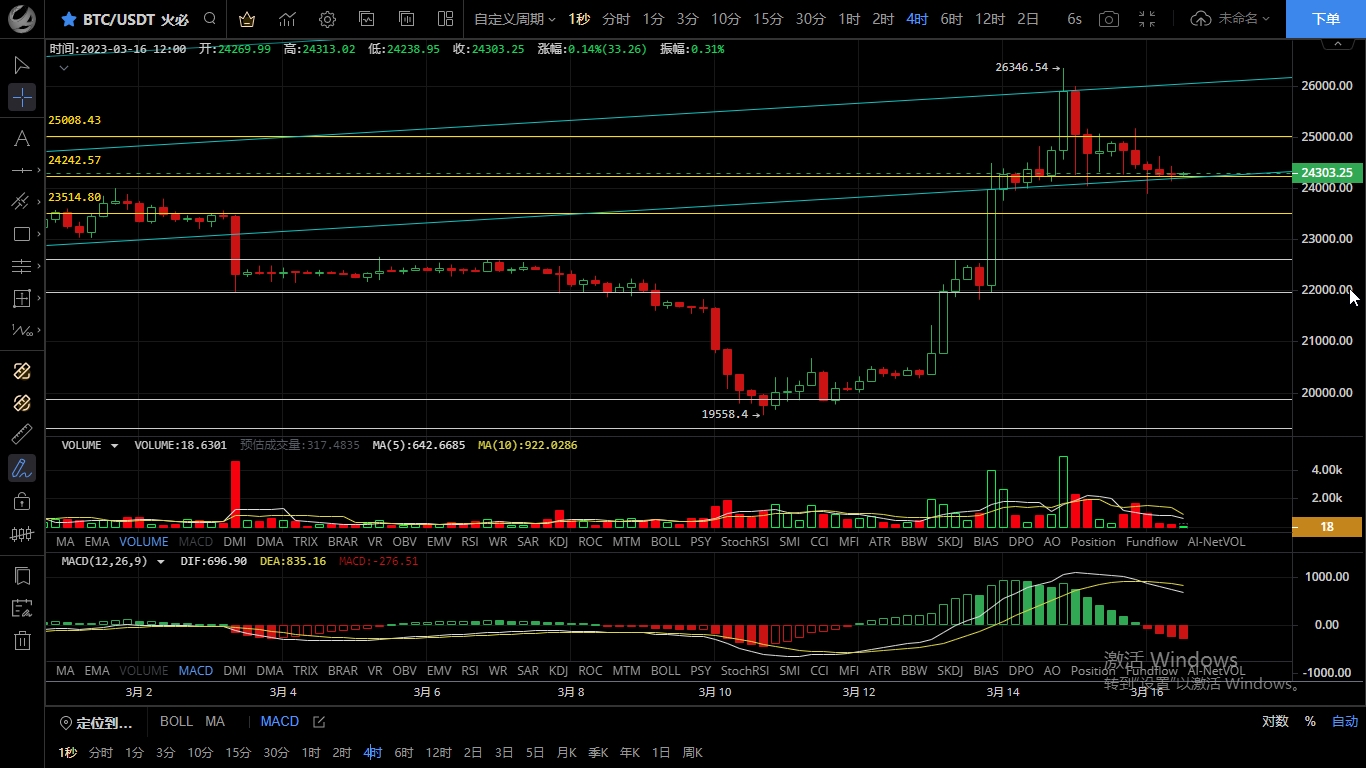Click the exit fullscreen arrows icon

click(x=1147, y=19)
